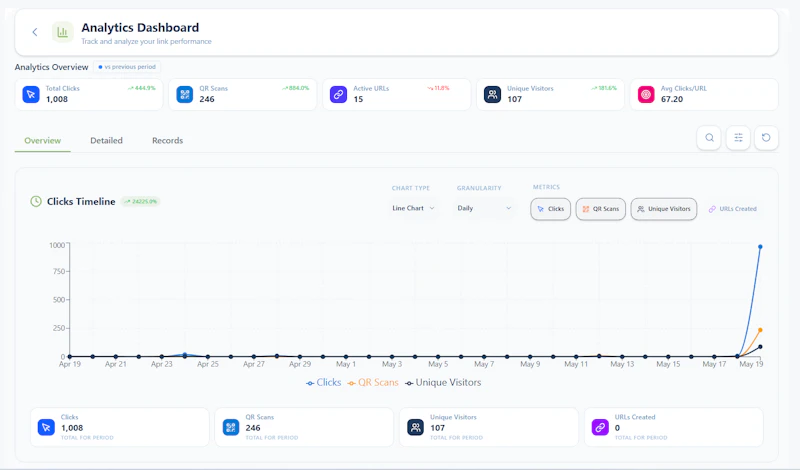The image size is (800, 470).
Task: Toggle the Unique Visitors metric chip
Action: click(664, 209)
